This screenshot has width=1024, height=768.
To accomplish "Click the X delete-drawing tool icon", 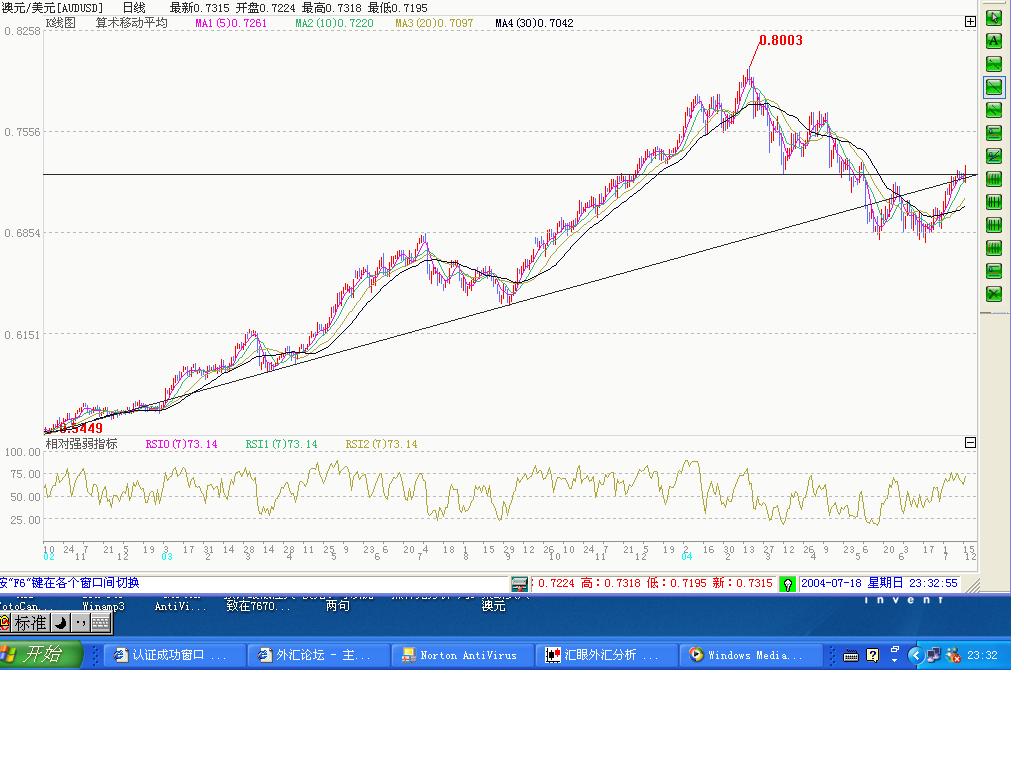I will (x=993, y=293).
